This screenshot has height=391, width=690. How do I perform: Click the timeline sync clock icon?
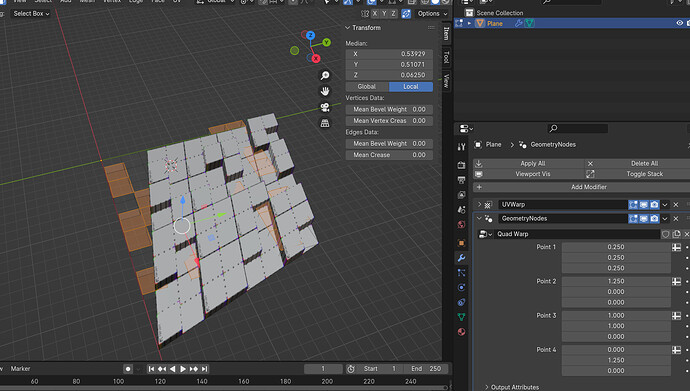[351, 369]
